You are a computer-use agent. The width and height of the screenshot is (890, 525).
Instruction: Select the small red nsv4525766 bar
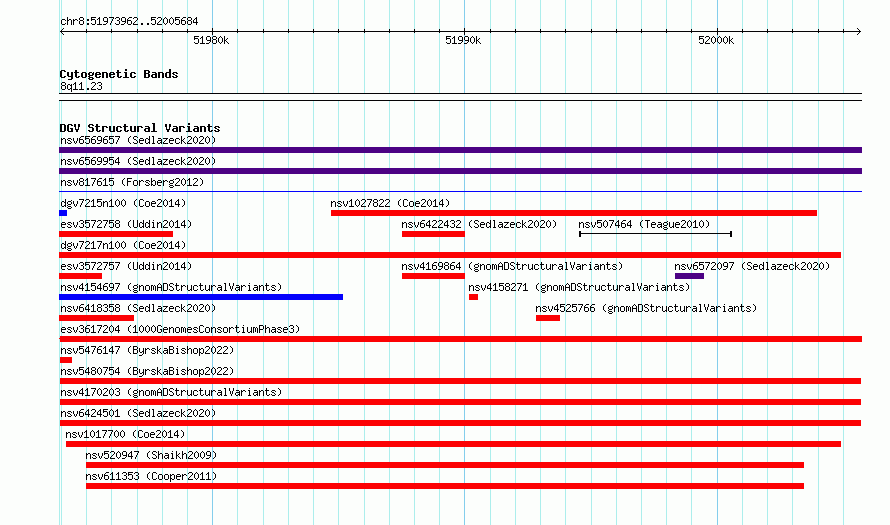pyautogui.click(x=548, y=318)
